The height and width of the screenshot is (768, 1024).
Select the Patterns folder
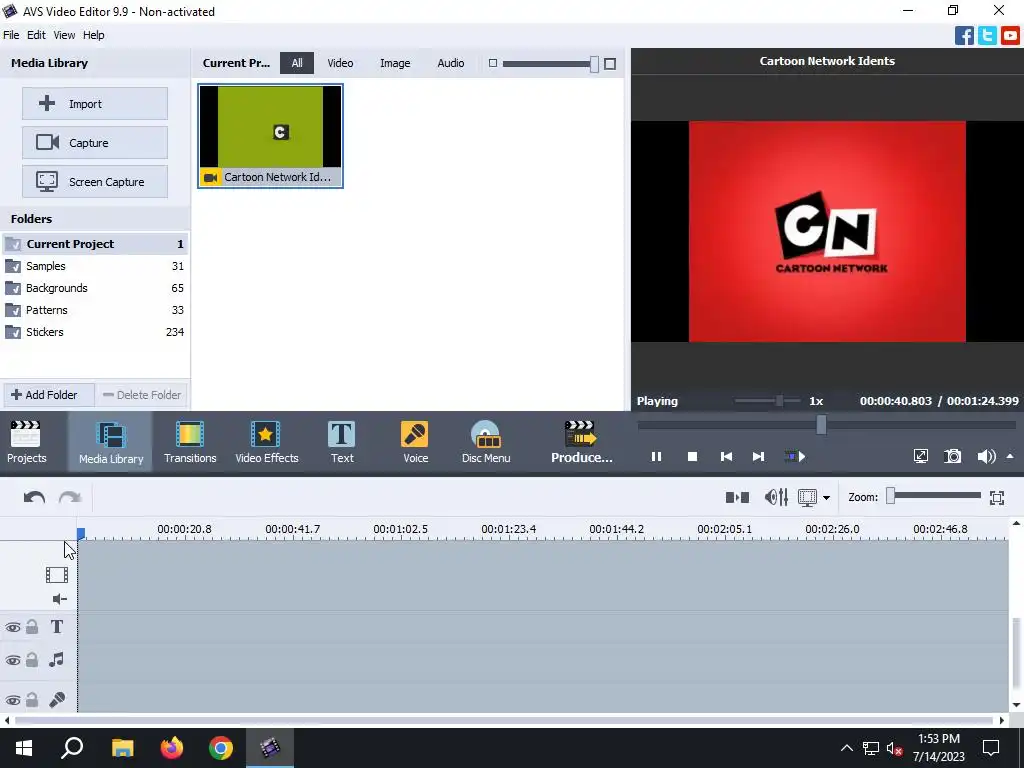(95, 310)
